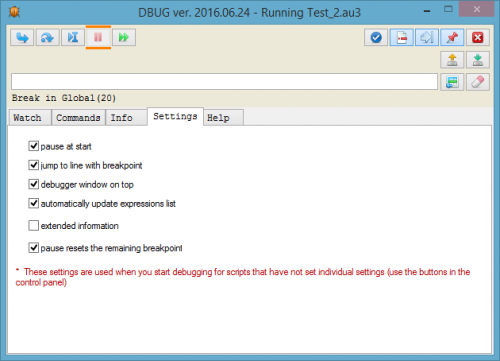Click the Break in Global(20) status text
500x361 pixels.
point(64,98)
